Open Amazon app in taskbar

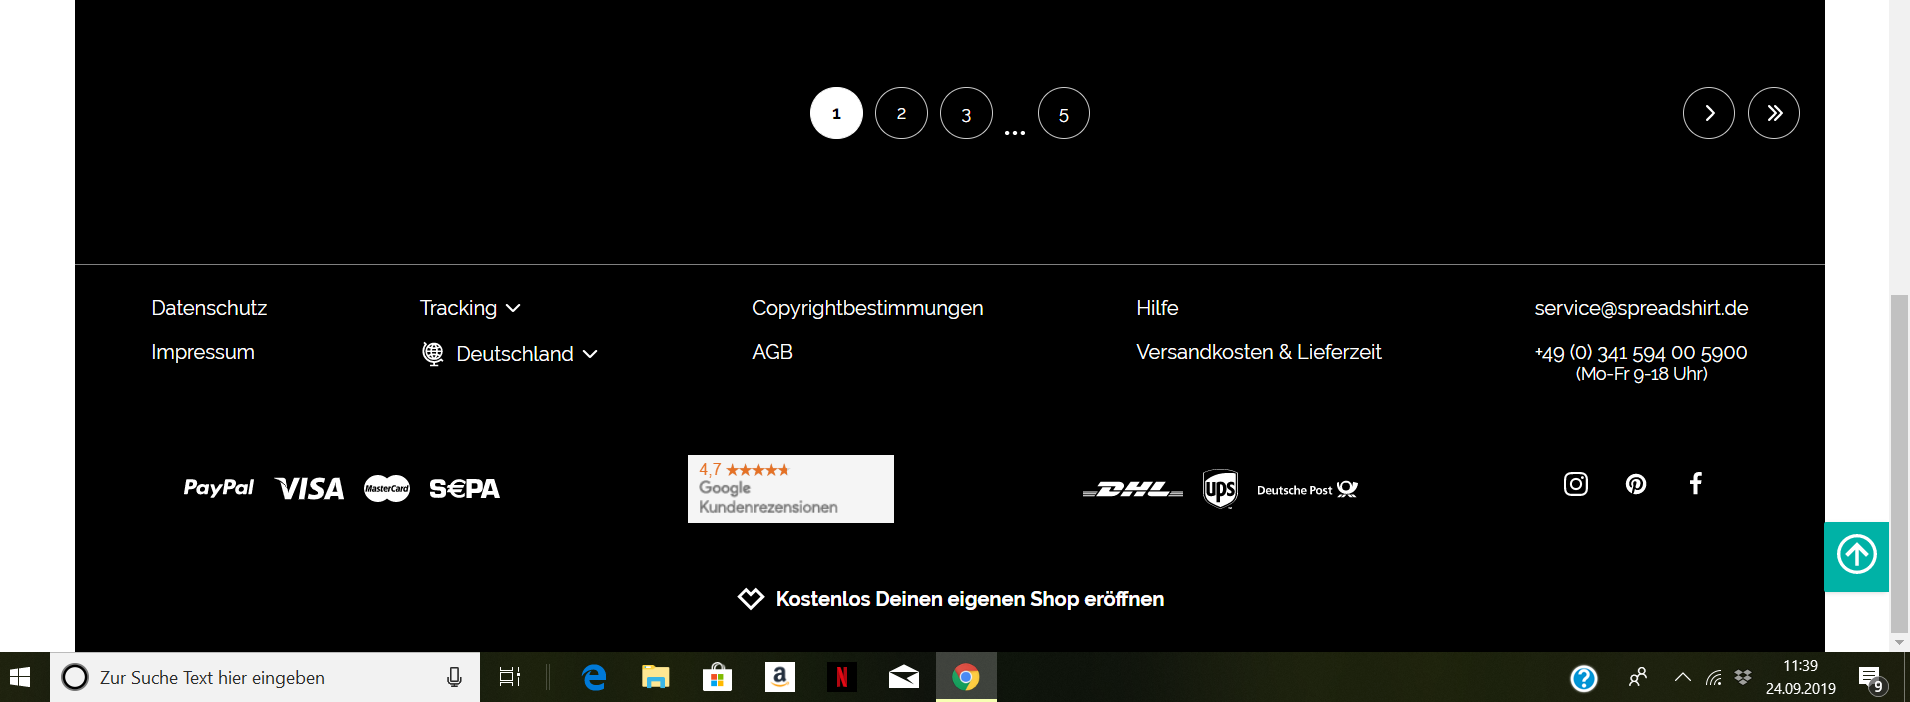[779, 677]
